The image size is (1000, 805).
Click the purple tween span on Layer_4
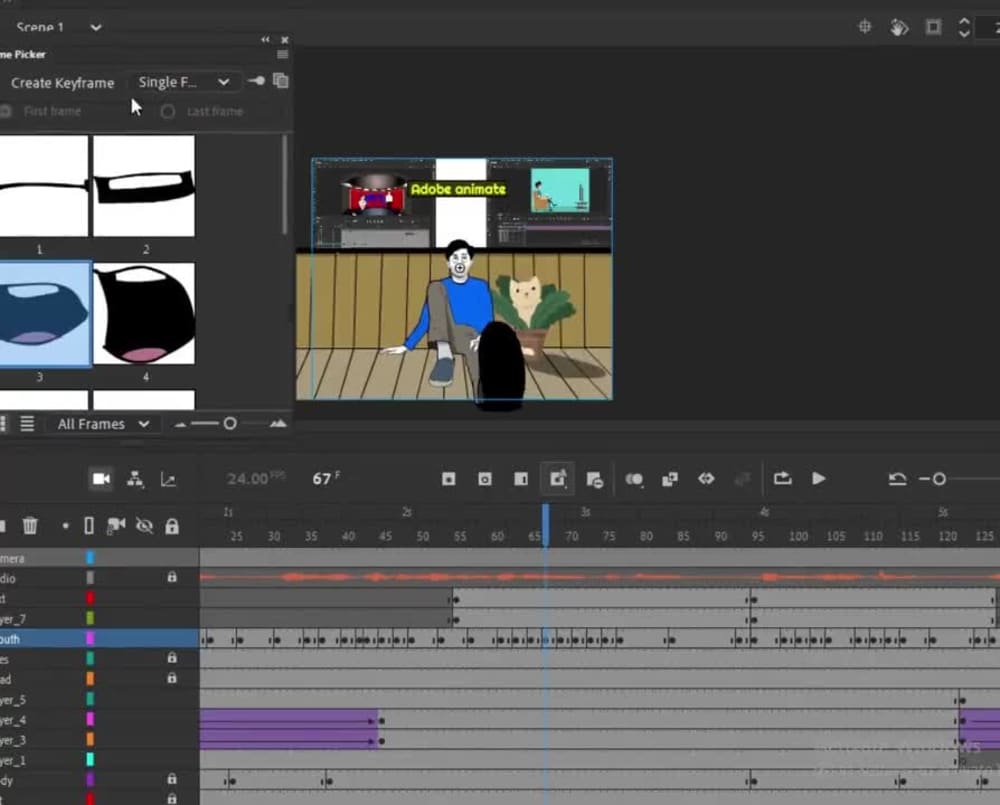[288, 720]
